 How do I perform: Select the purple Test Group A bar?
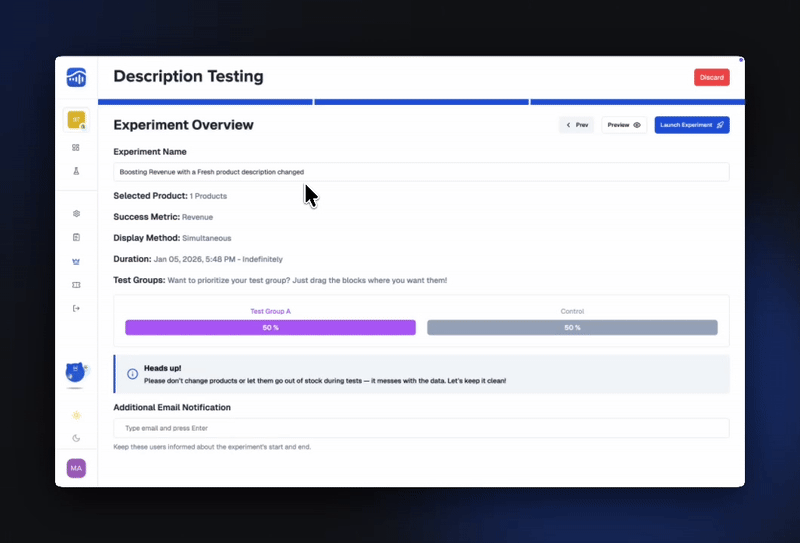click(270, 327)
